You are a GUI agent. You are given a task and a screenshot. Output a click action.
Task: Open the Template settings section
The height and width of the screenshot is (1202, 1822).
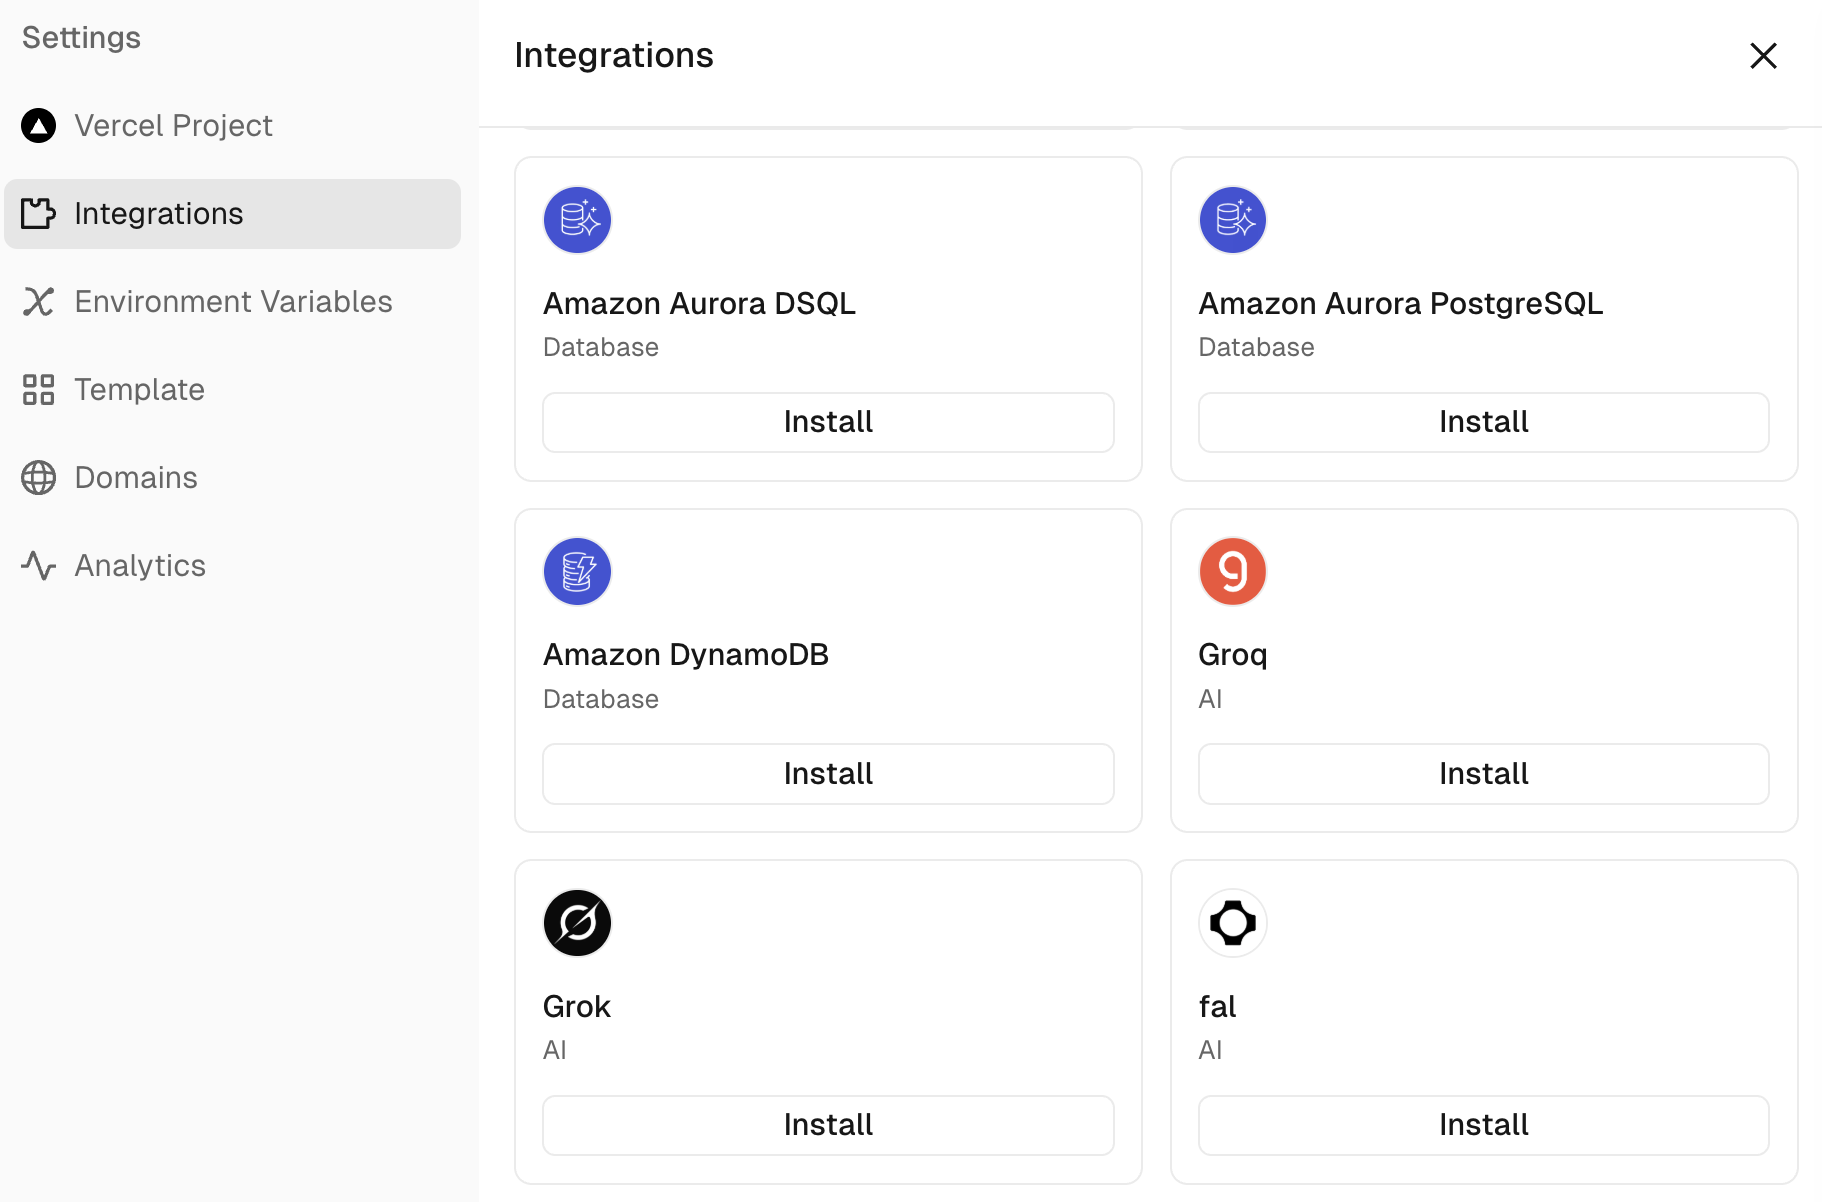(x=232, y=390)
